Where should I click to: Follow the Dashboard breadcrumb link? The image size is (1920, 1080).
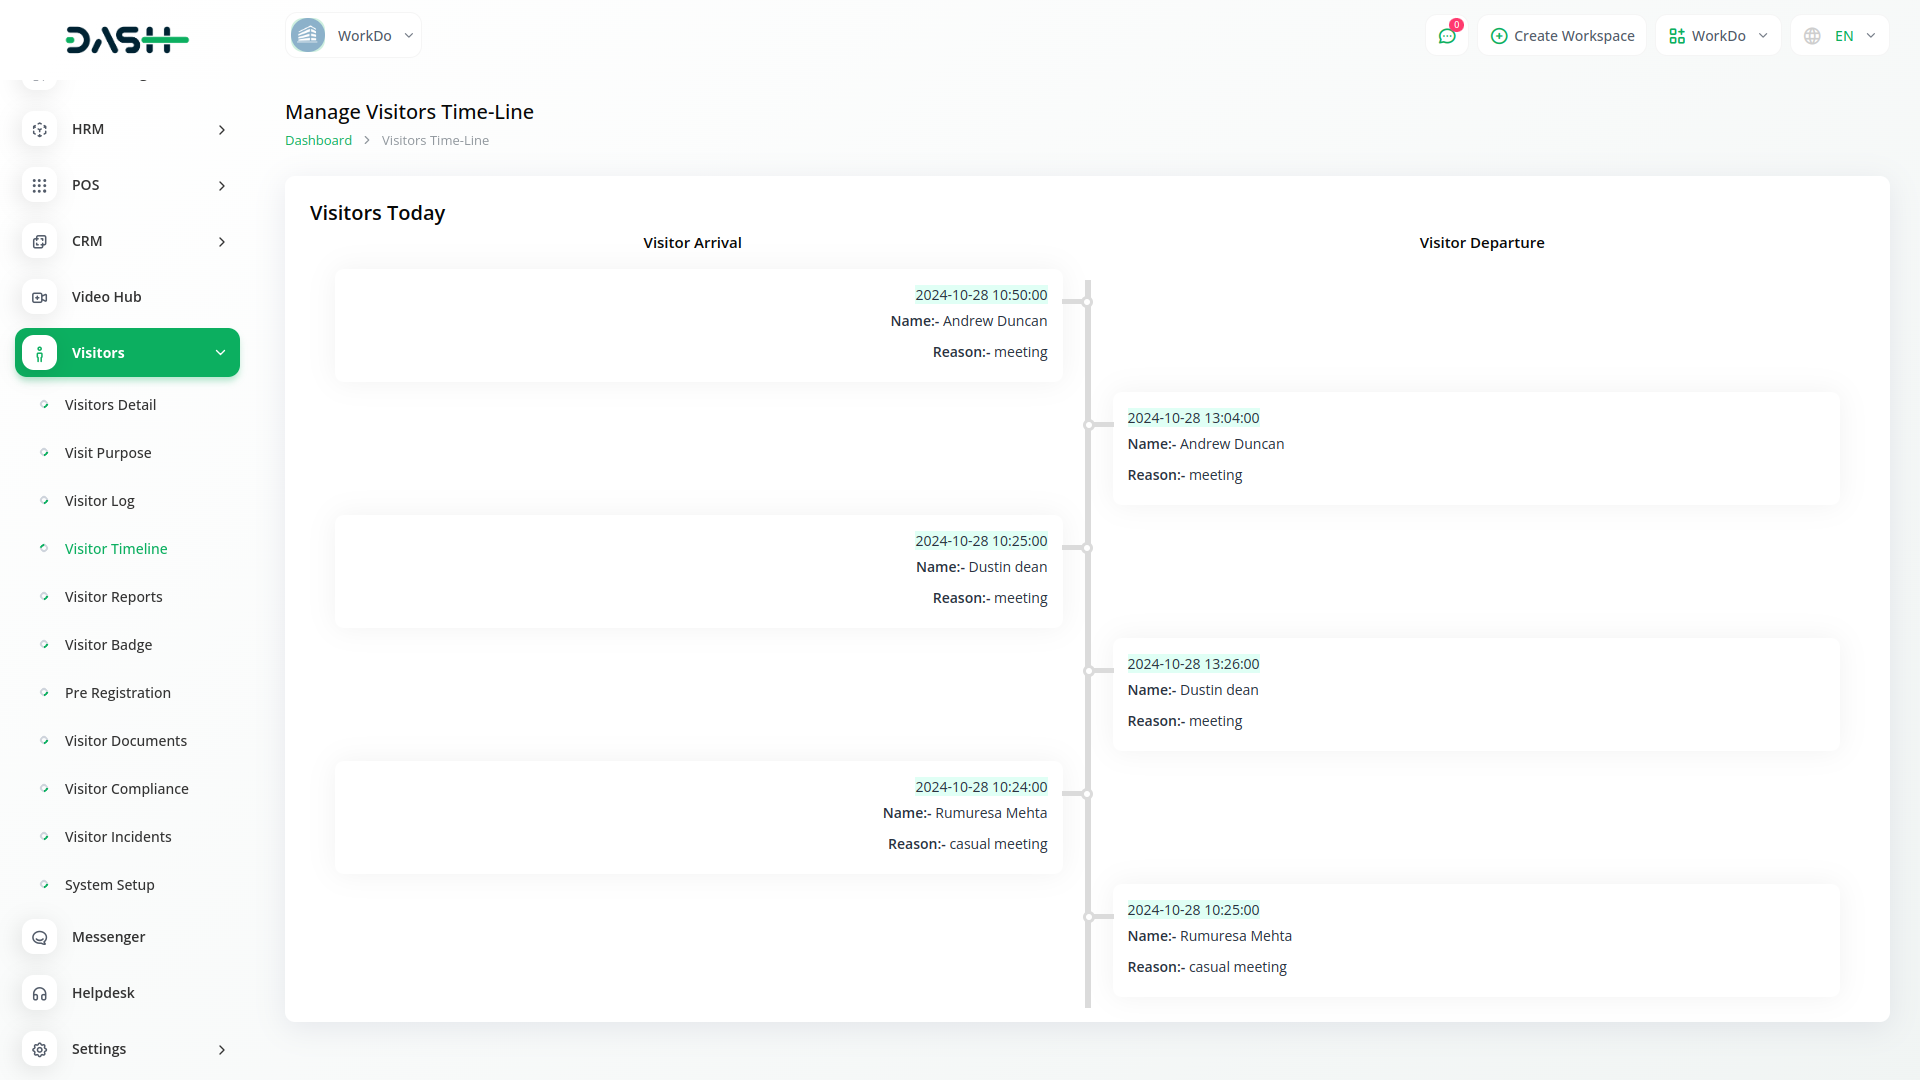click(318, 141)
